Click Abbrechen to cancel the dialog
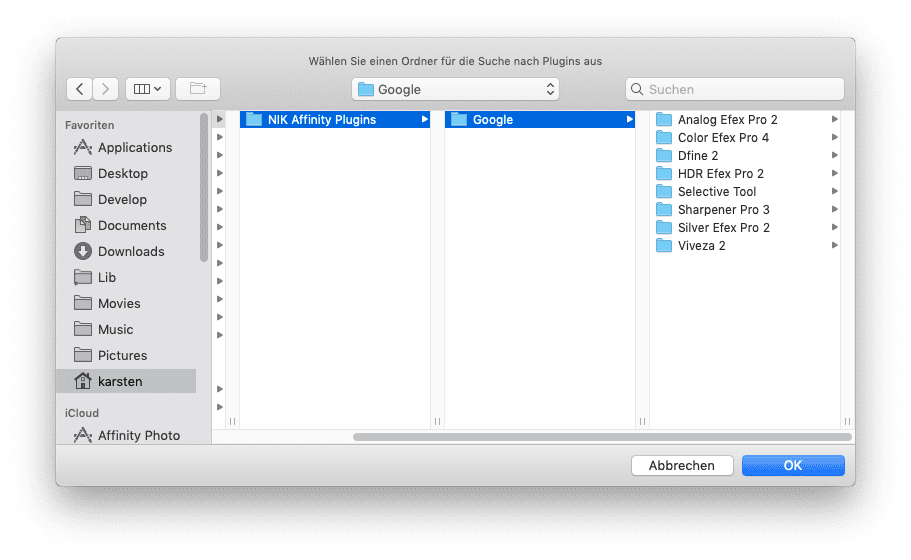The width and height of the screenshot is (911, 560). tap(682, 465)
